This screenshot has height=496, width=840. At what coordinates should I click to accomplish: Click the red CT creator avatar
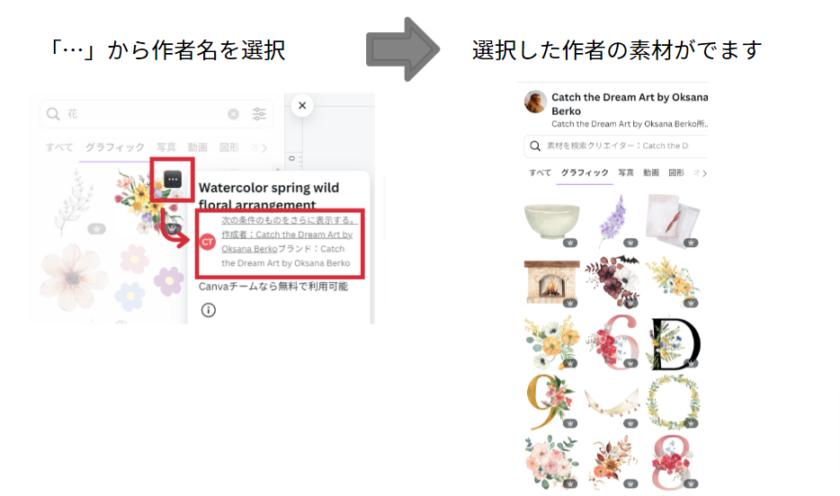click(207, 242)
